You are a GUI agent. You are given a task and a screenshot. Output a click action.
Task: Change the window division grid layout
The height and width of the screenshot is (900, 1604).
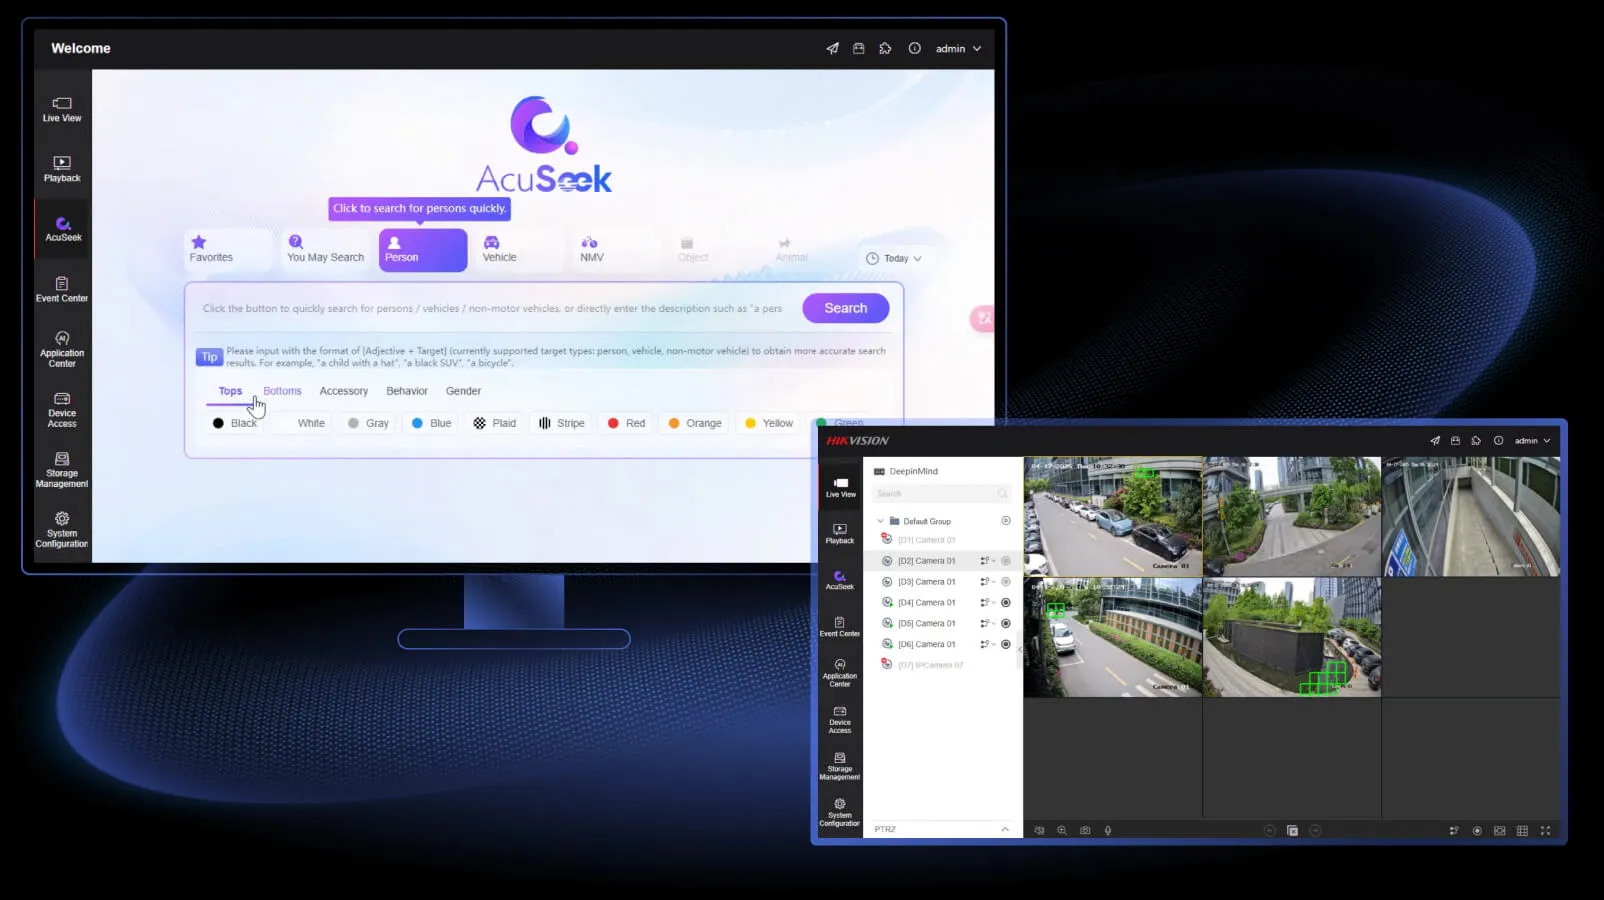[x=1522, y=830]
